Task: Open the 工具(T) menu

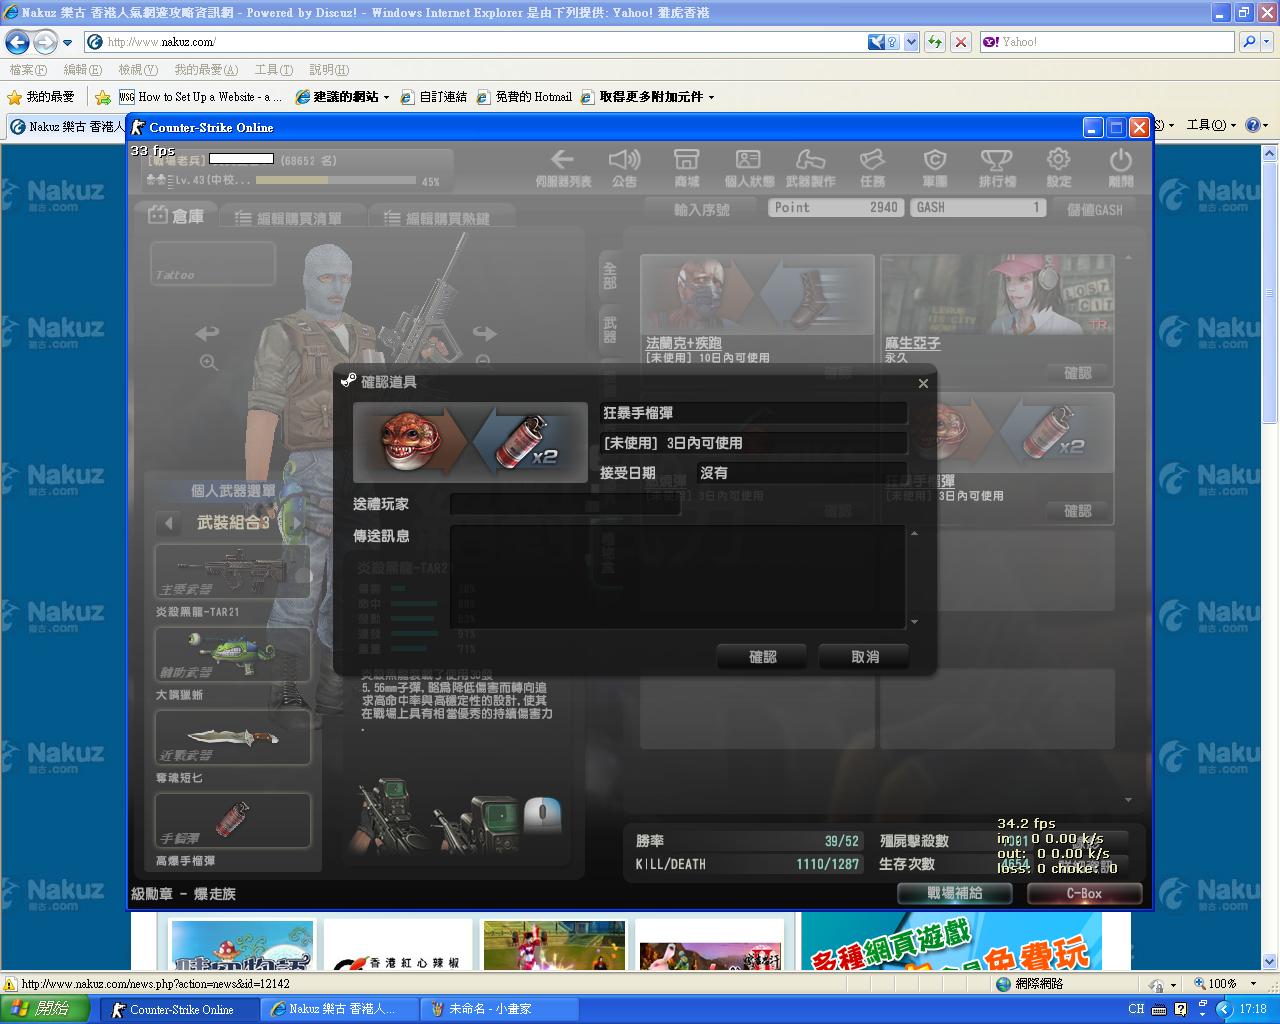Action: 274,70
